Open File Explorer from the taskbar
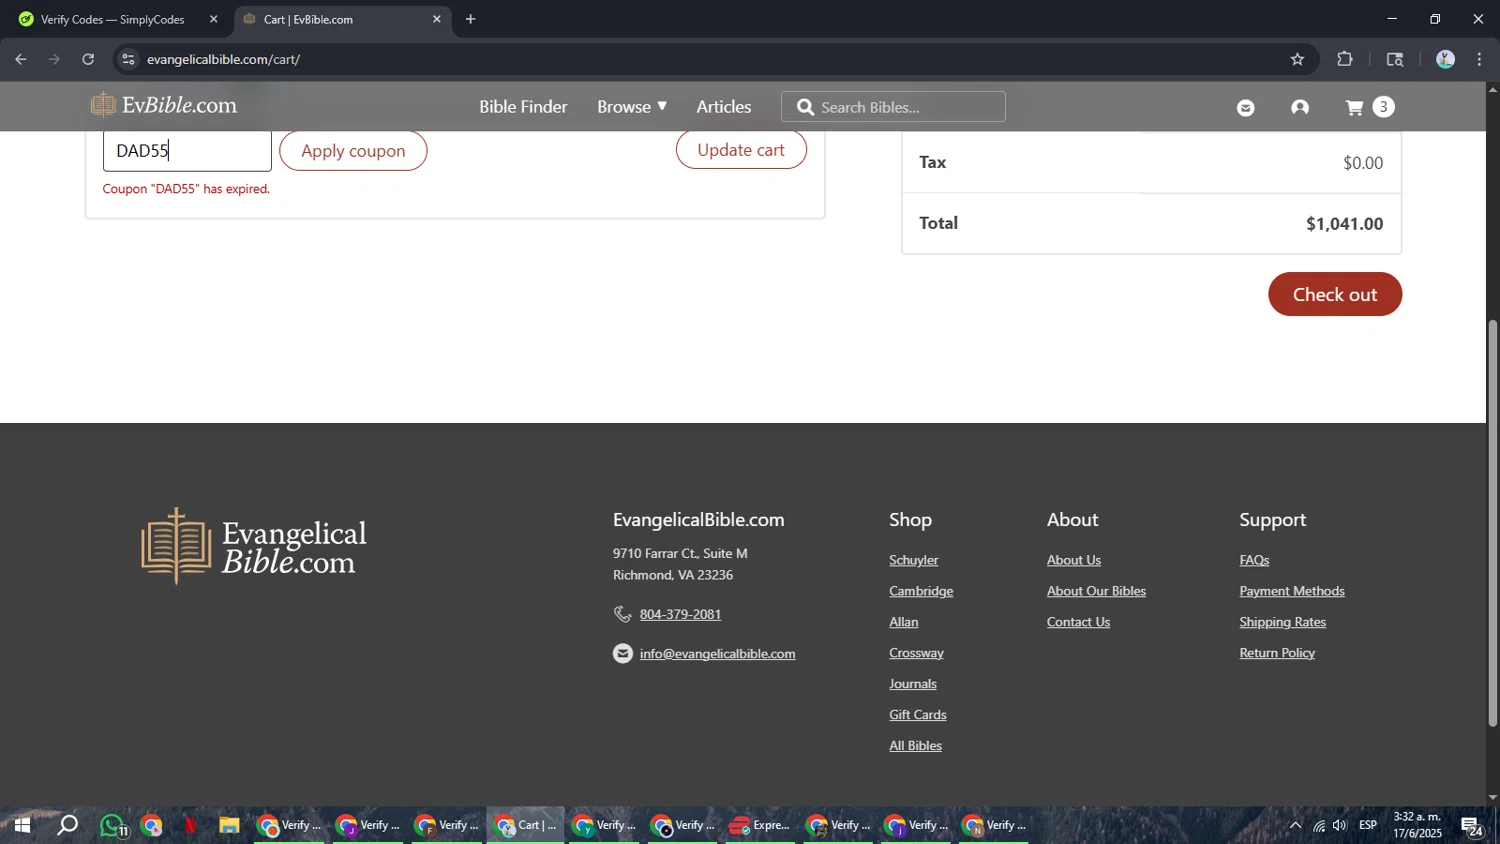1500x844 pixels. 229,826
